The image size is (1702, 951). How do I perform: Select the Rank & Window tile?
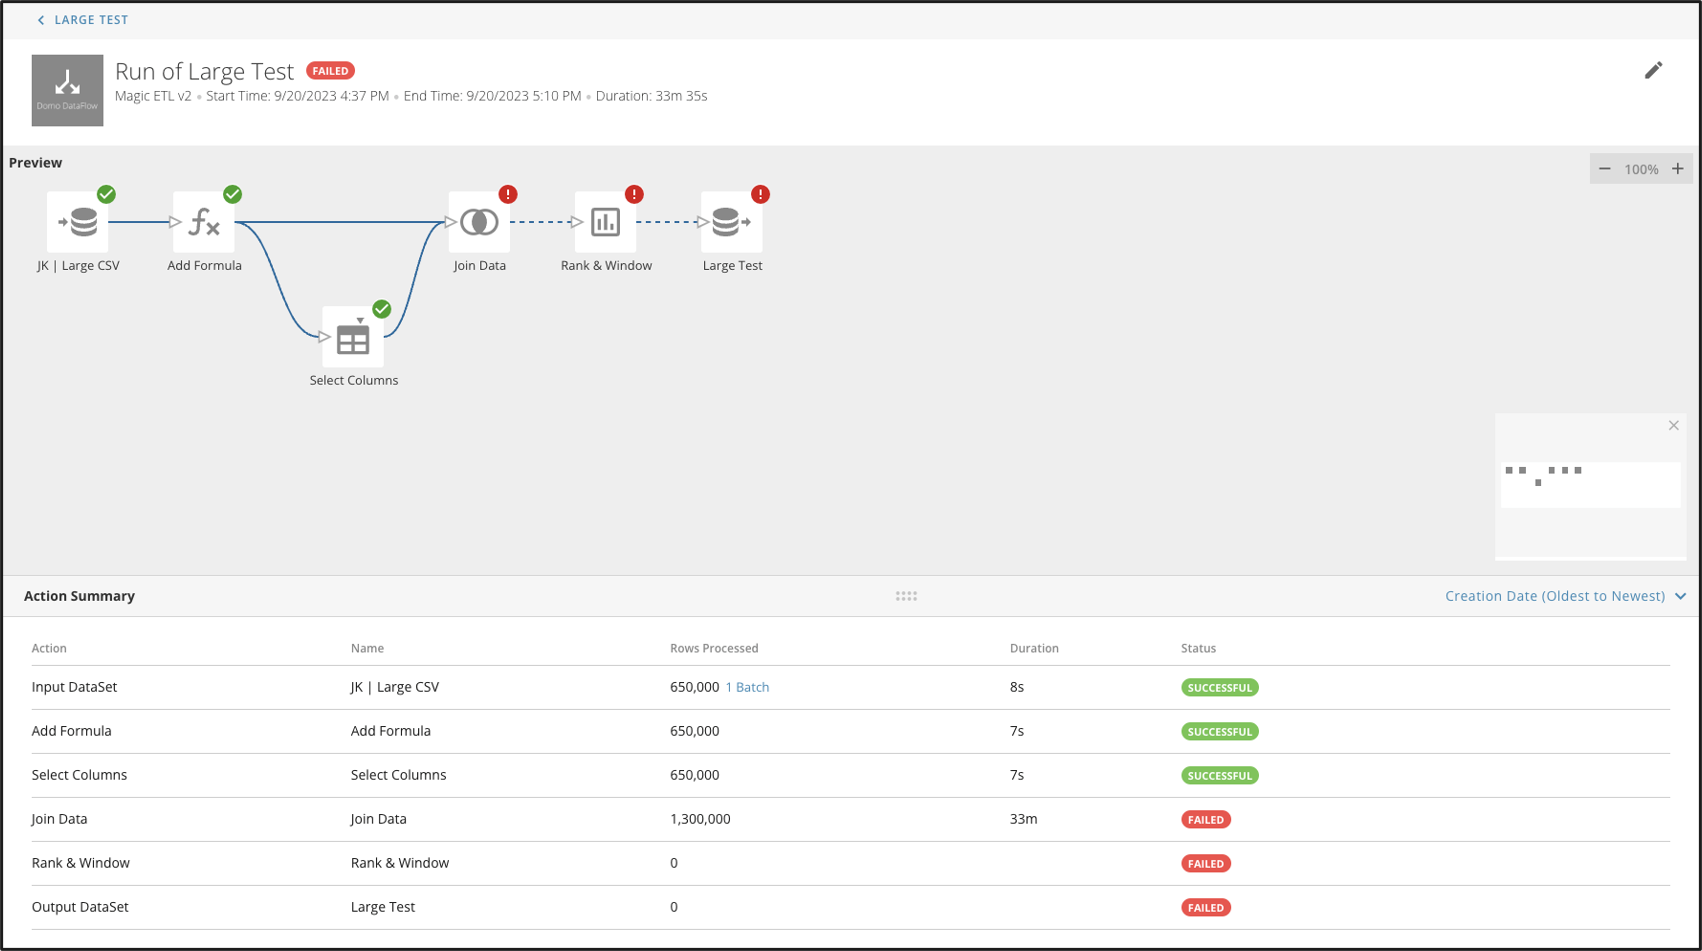coord(606,223)
